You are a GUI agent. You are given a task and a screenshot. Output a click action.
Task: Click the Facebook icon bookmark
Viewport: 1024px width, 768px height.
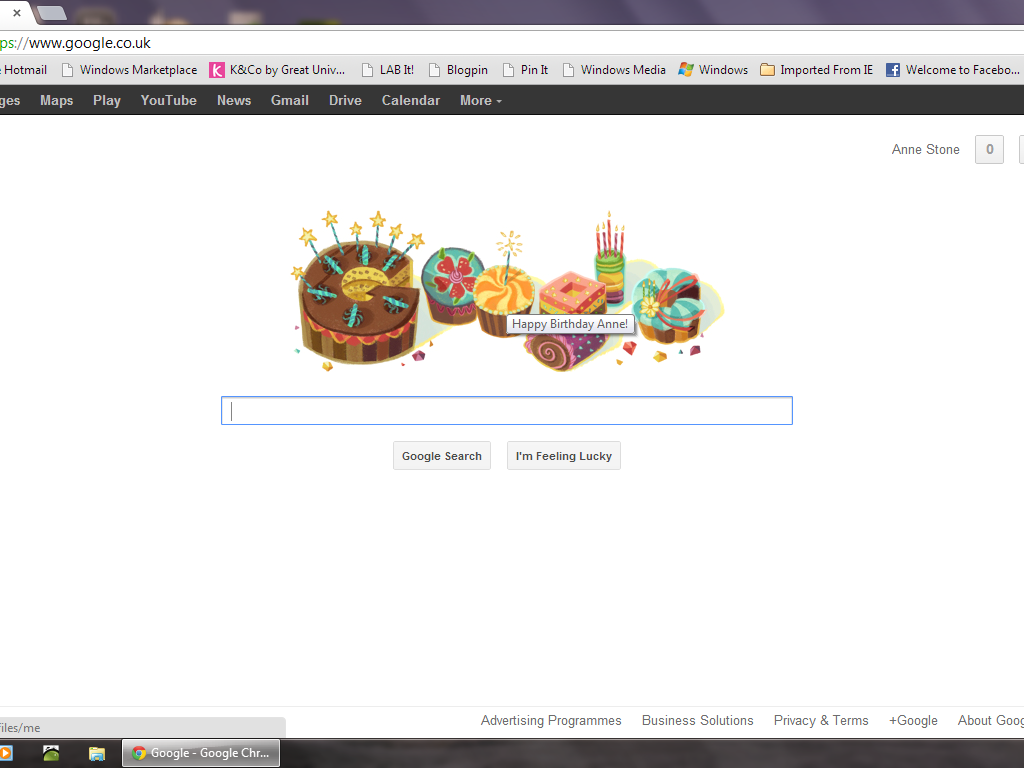tap(893, 70)
